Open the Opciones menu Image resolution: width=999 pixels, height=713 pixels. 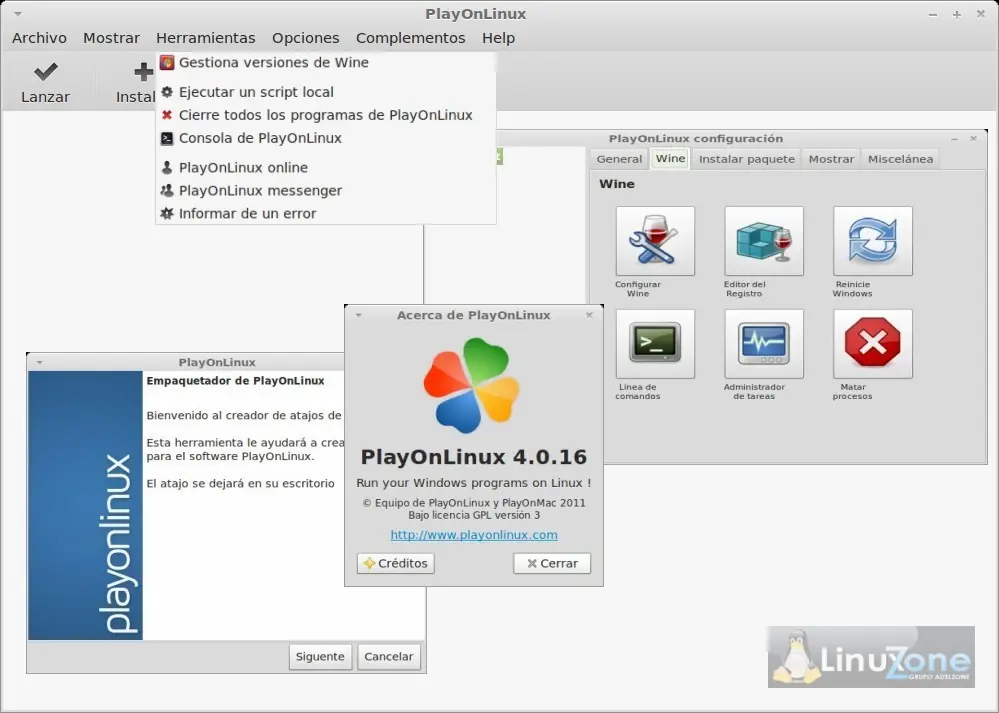coord(306,38)
